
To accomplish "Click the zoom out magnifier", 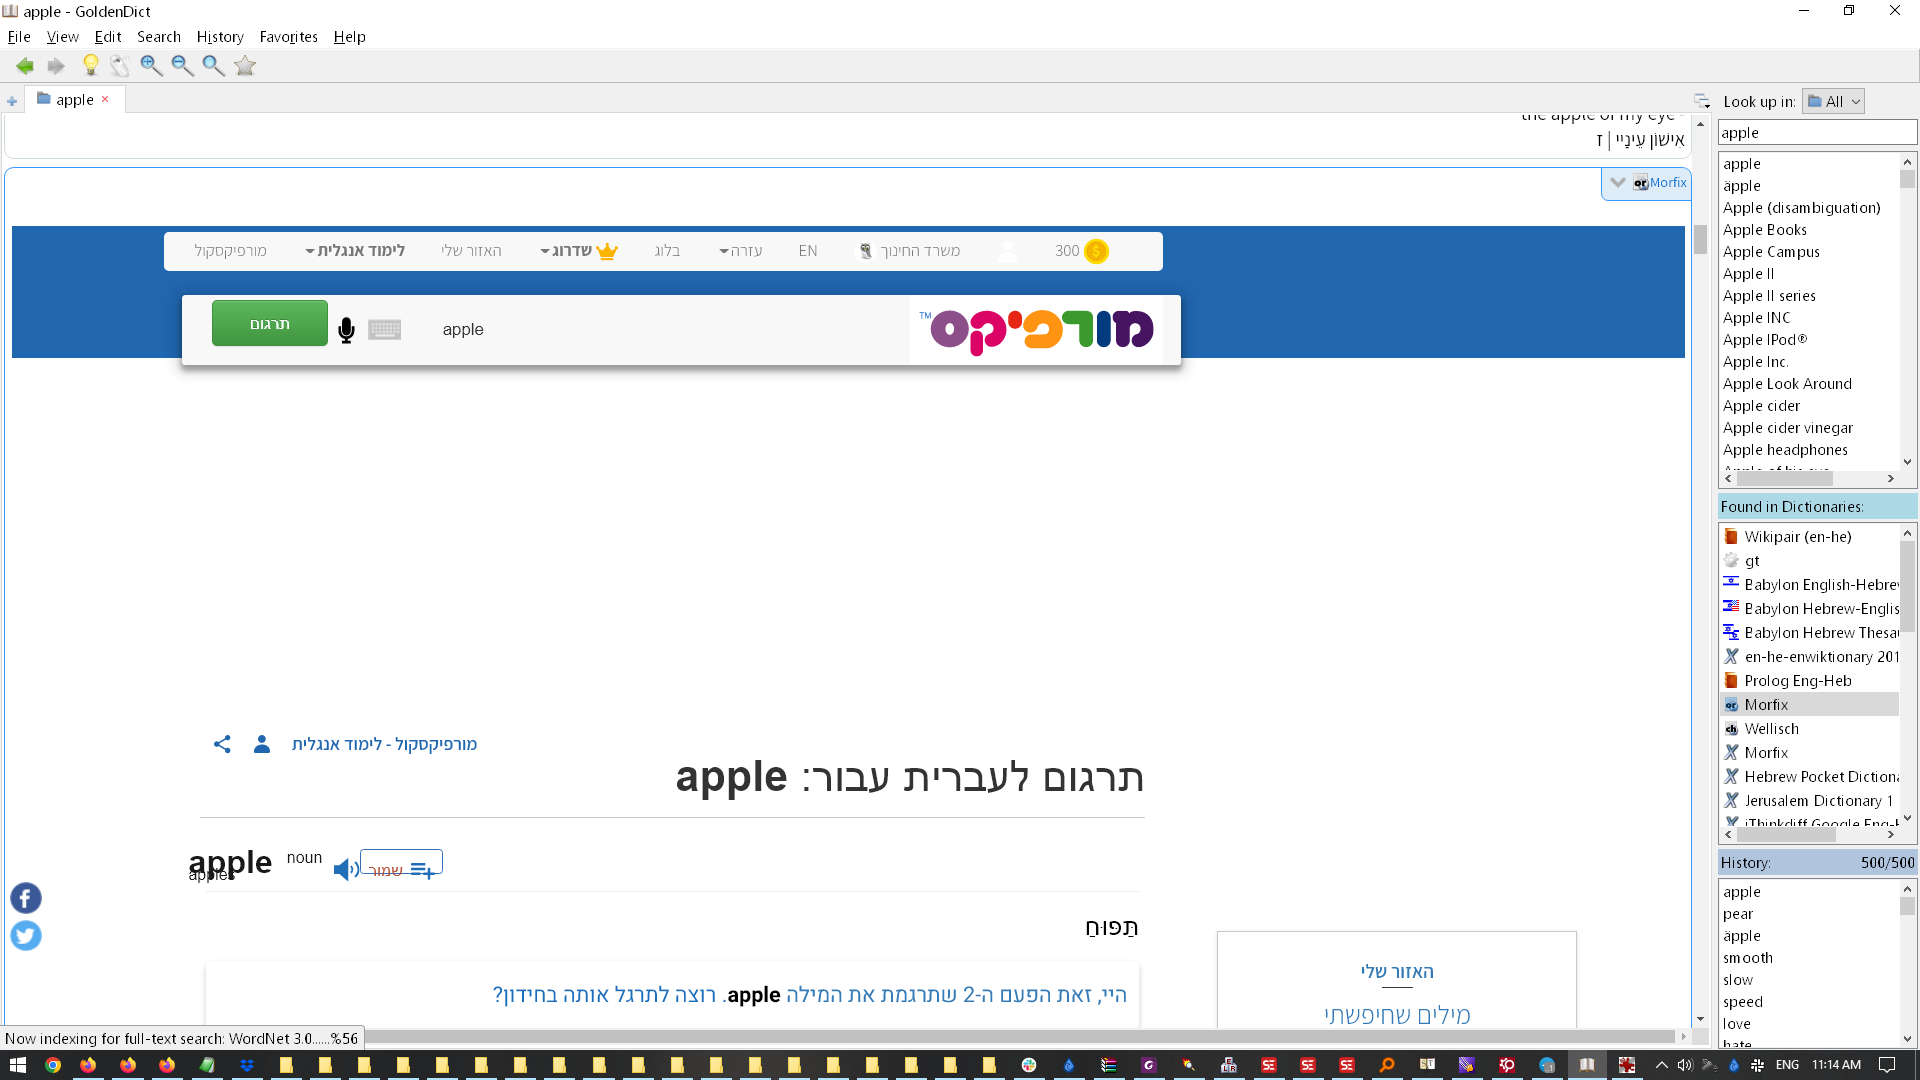I will pyautogui.click(x=182, y=66).
